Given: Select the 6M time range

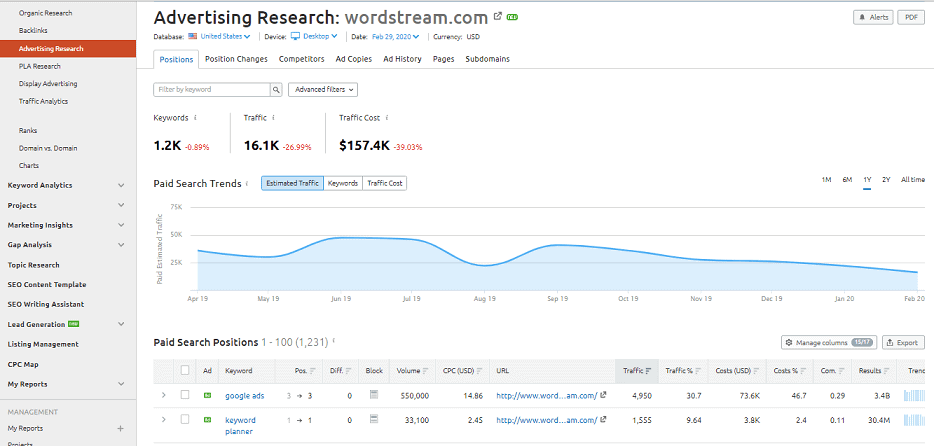Looking at the screenshot, I should [x=846, y=180].
